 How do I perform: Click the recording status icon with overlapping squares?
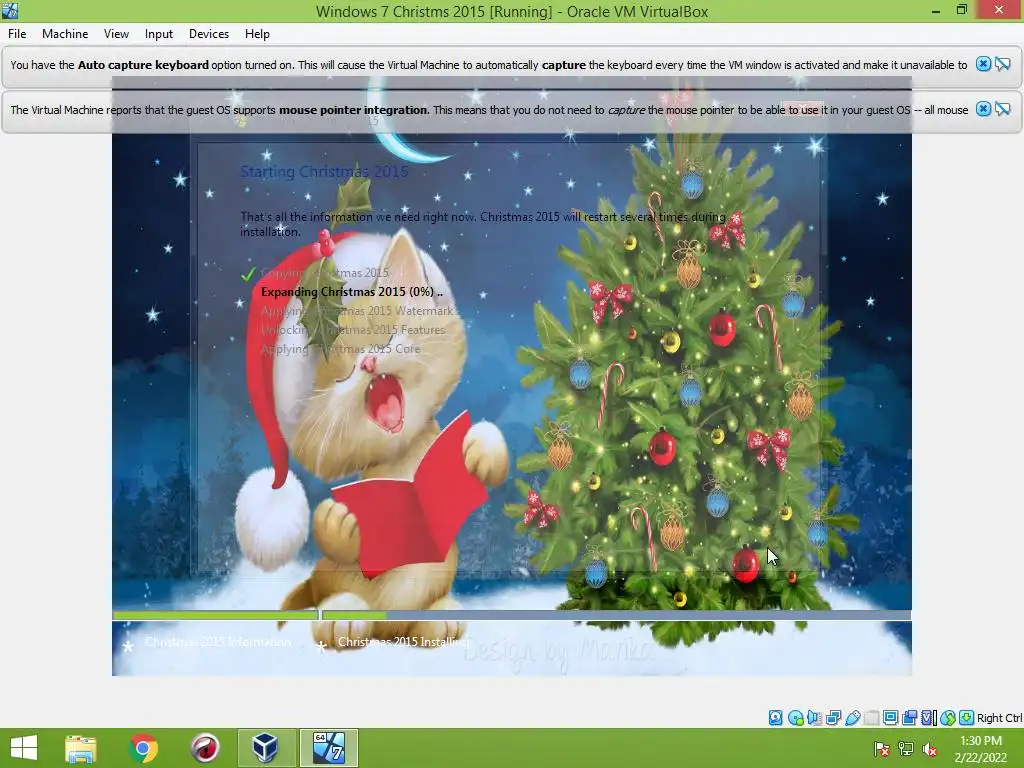[909, 718]
